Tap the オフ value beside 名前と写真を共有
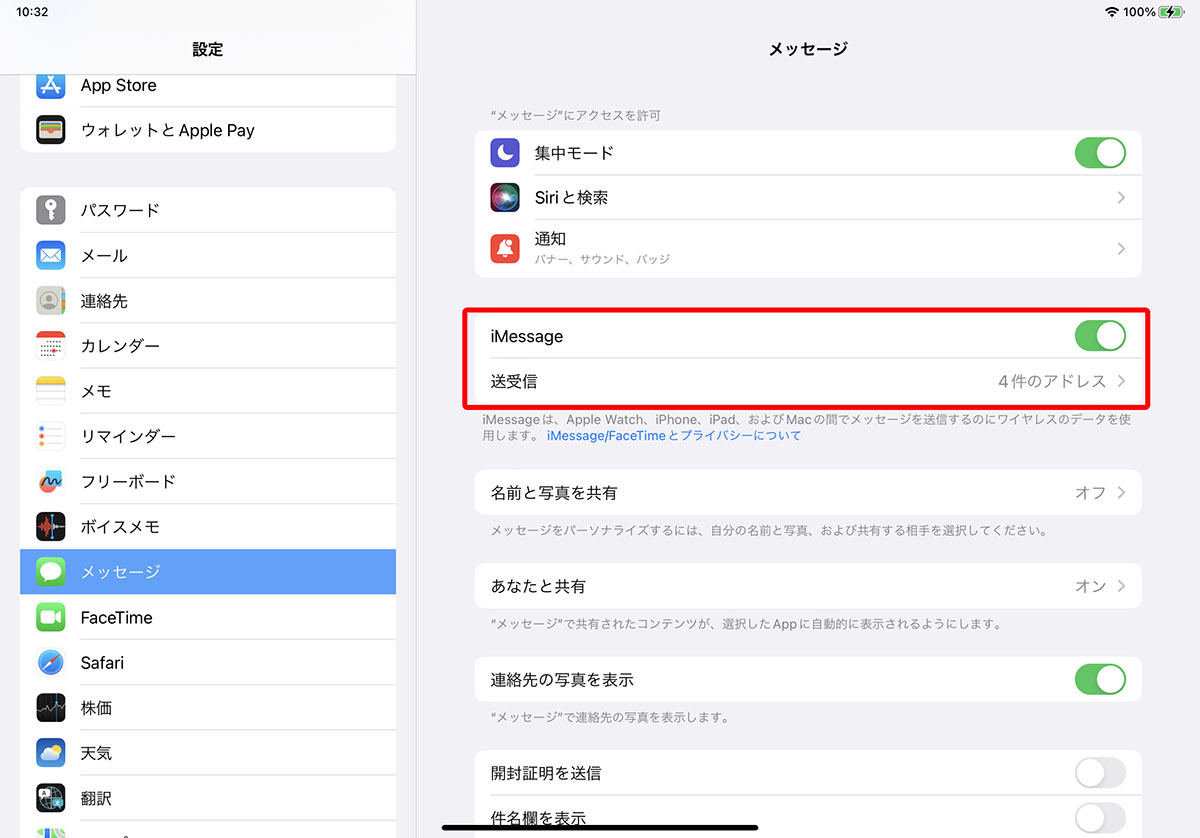This screenshot has height=838, width=1200. click(1090, 493)
